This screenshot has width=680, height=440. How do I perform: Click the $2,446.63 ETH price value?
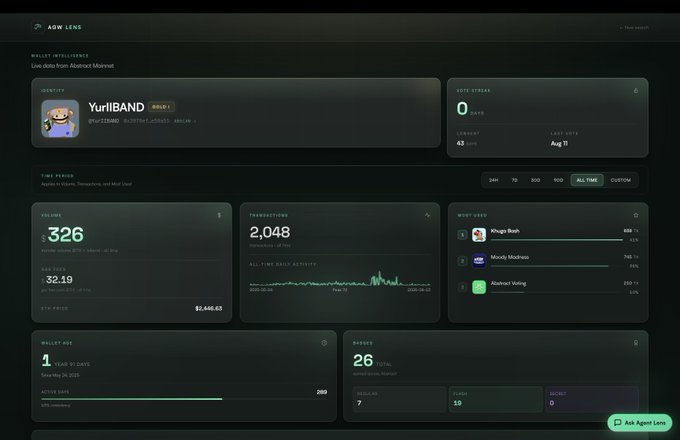[209, 308]
